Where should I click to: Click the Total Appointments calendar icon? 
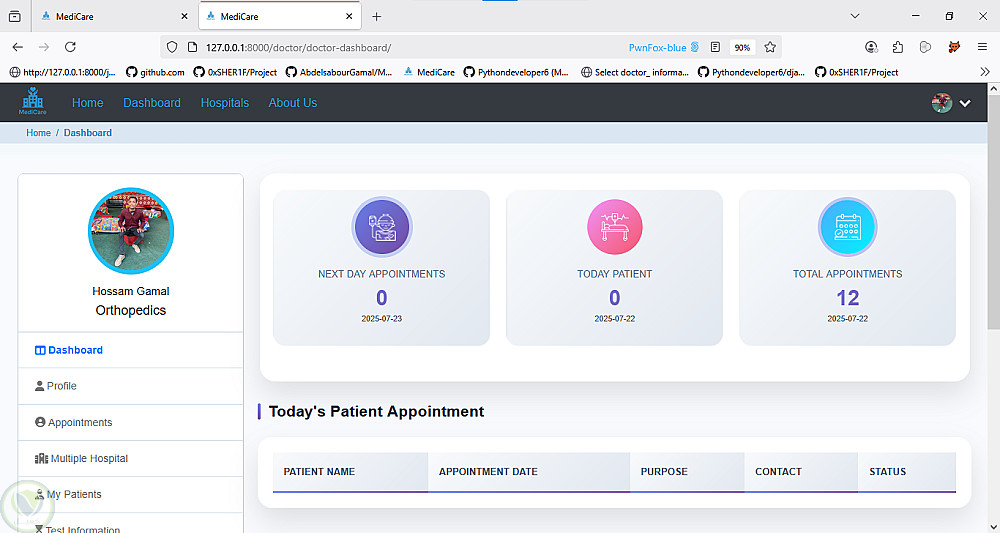(x=847, y=227)
